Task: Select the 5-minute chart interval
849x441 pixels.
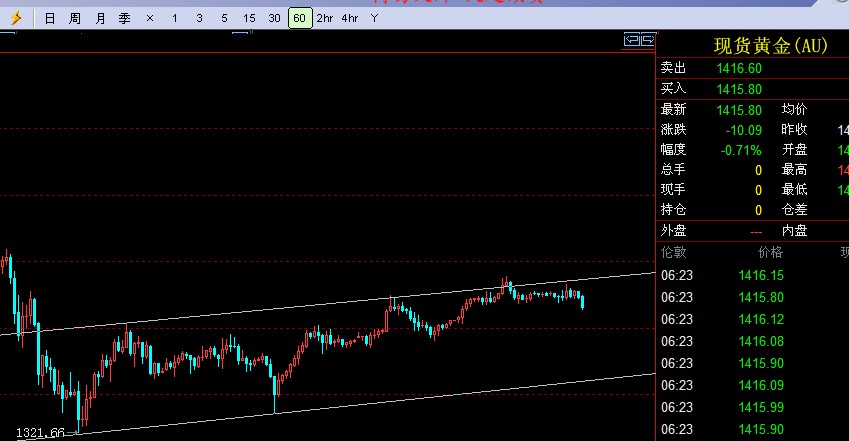Action: pos(224,18)
